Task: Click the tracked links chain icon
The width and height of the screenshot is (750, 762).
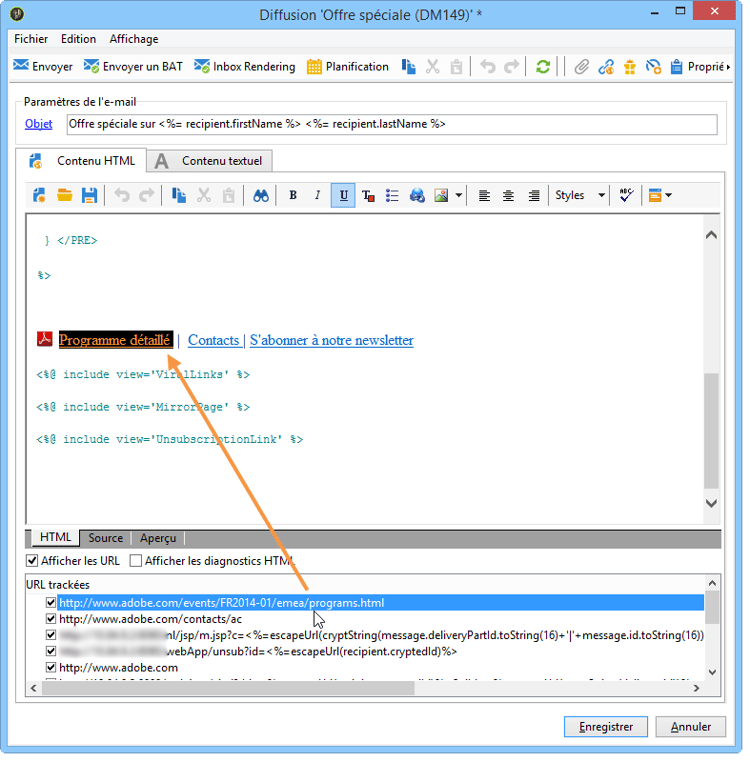Action: [606, 67]
